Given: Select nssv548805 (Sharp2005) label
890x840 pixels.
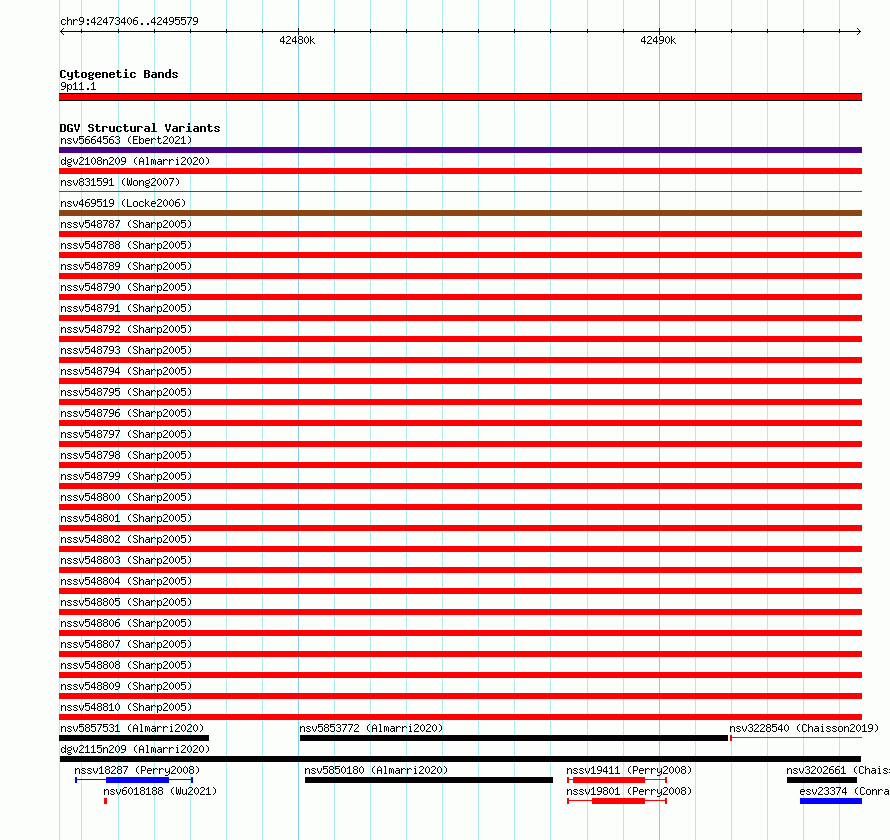Looking at the screenshot, I should click(126, 602).
